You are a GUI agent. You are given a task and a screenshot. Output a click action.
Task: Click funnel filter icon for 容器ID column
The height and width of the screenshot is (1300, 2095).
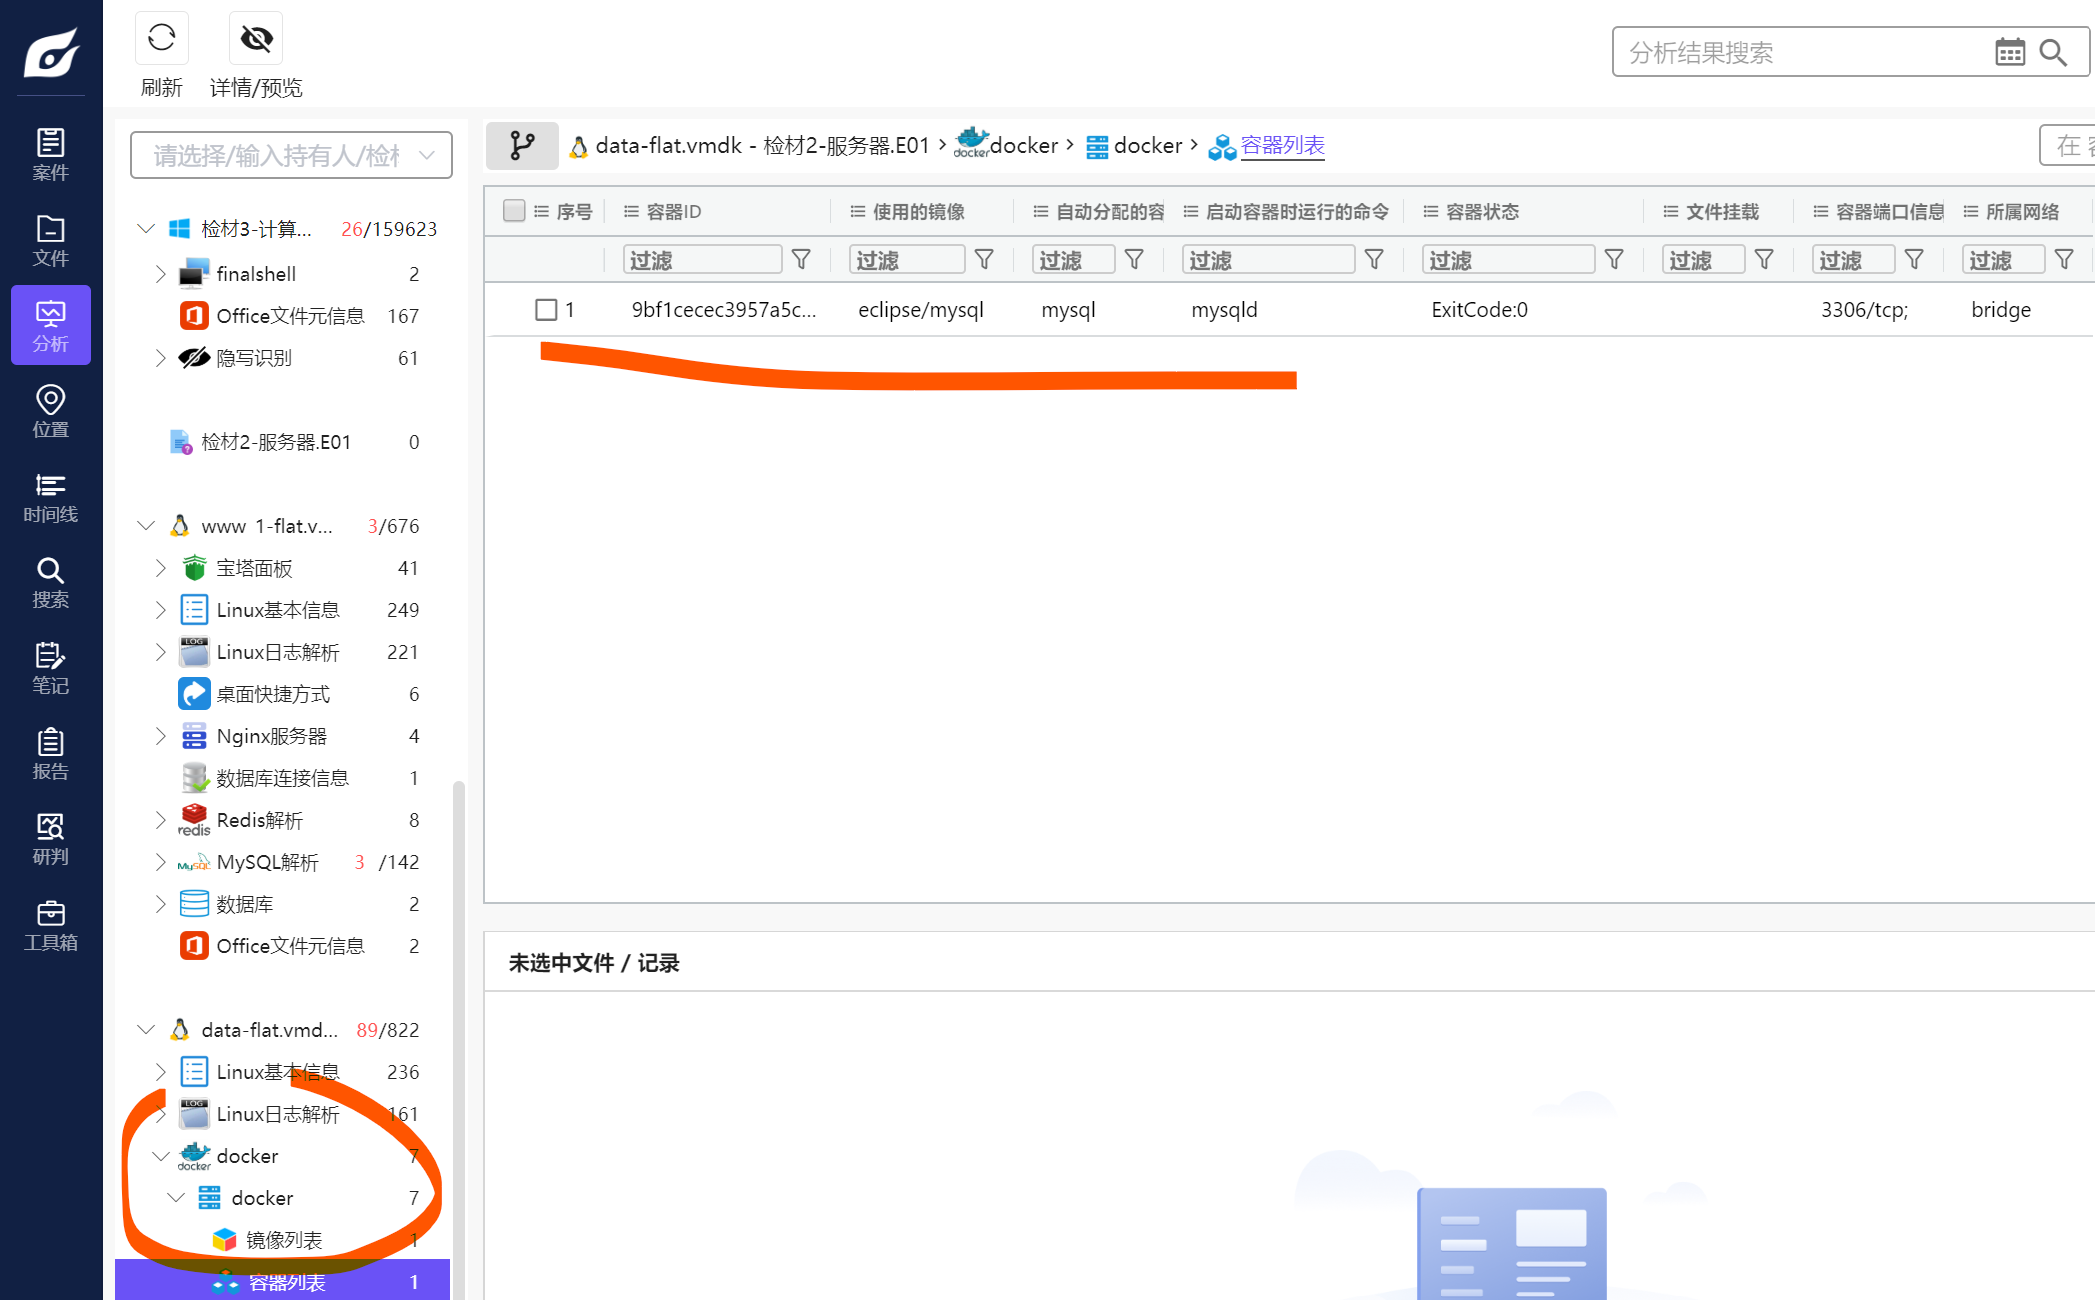click(801, 260)
